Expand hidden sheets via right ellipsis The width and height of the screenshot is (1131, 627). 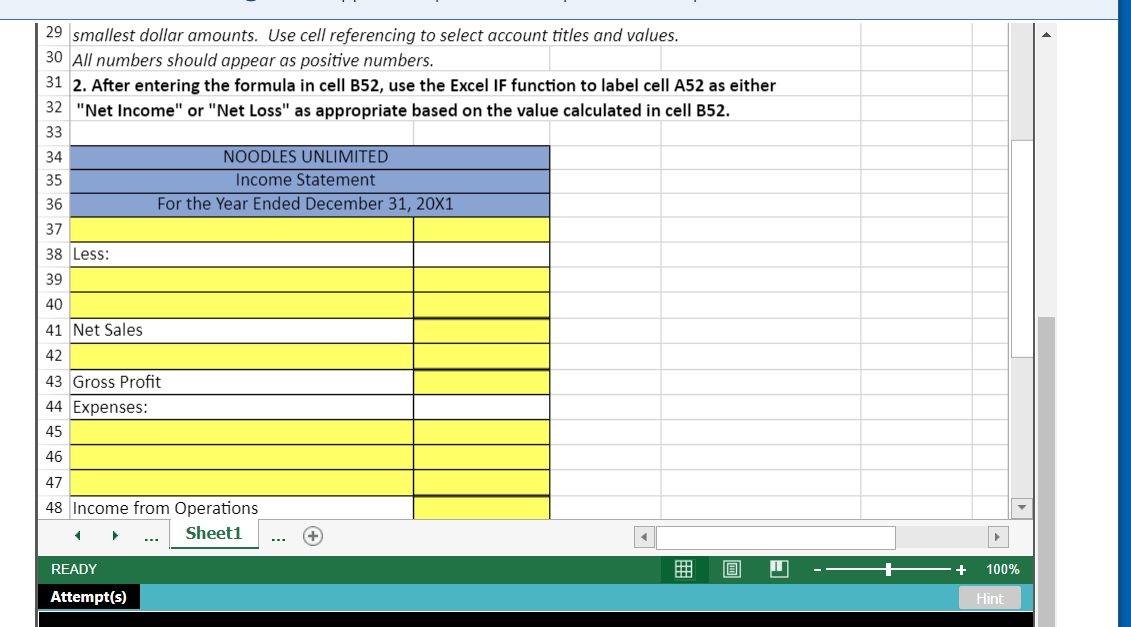click(x=278, y=535)
